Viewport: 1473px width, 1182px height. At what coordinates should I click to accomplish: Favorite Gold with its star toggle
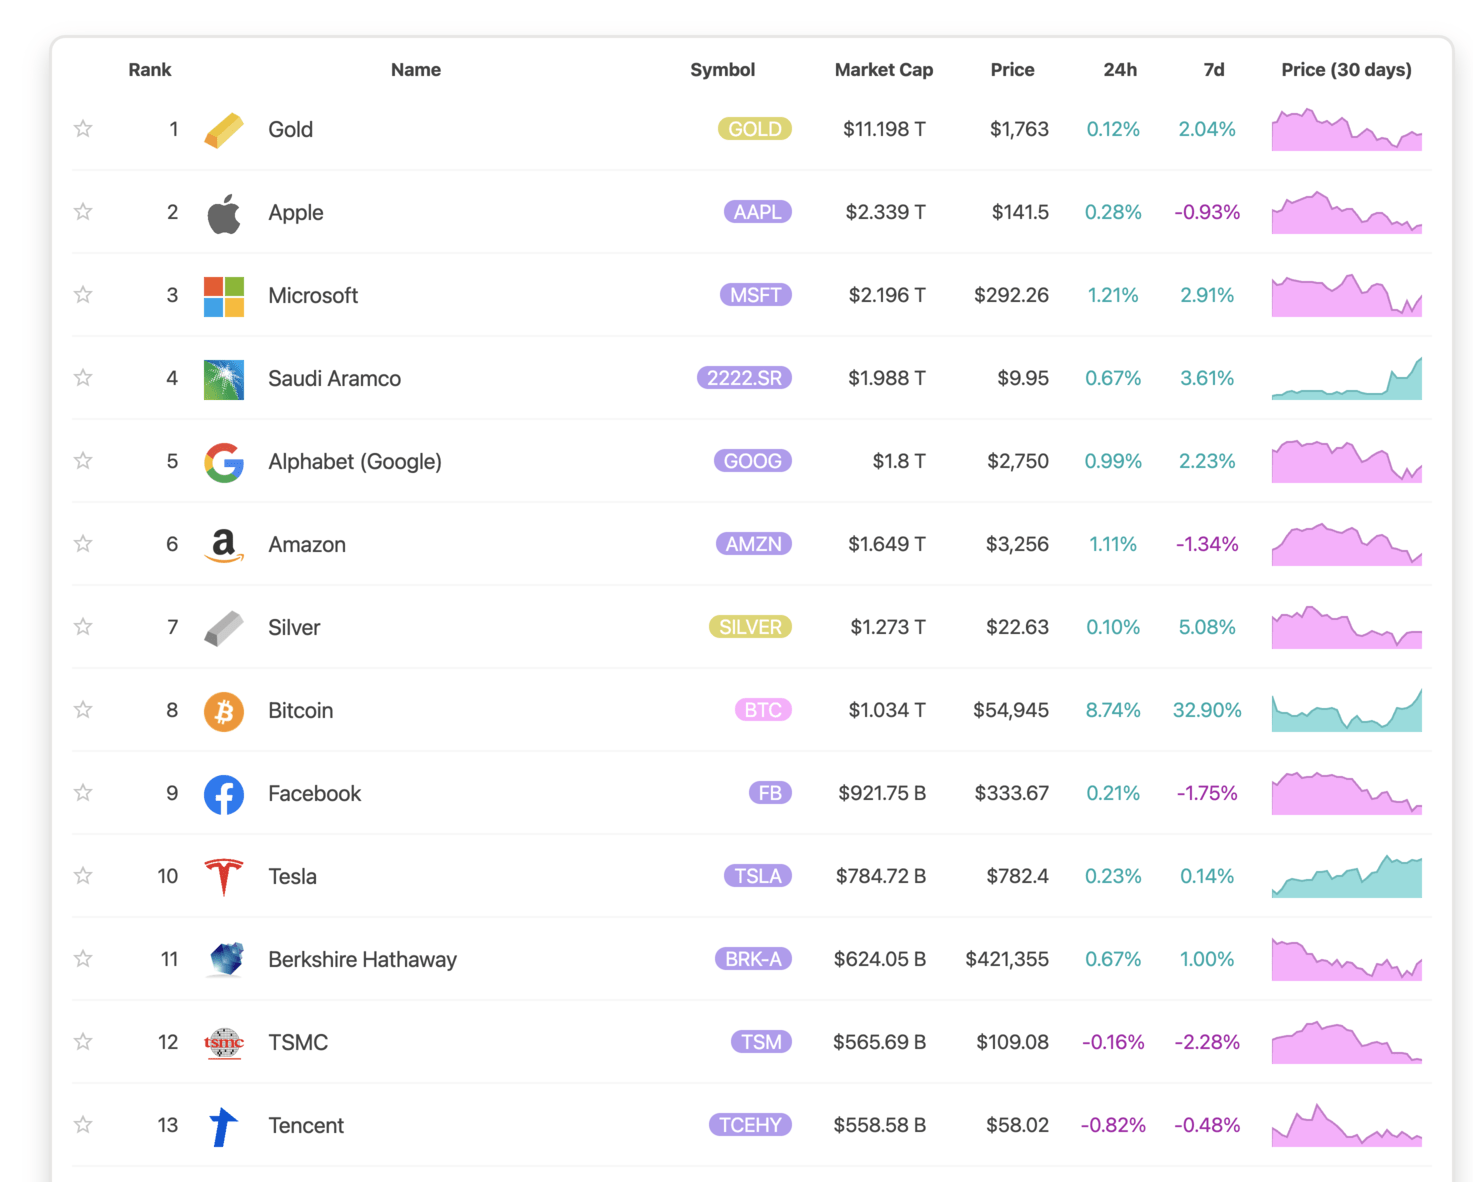coord(83,129)
